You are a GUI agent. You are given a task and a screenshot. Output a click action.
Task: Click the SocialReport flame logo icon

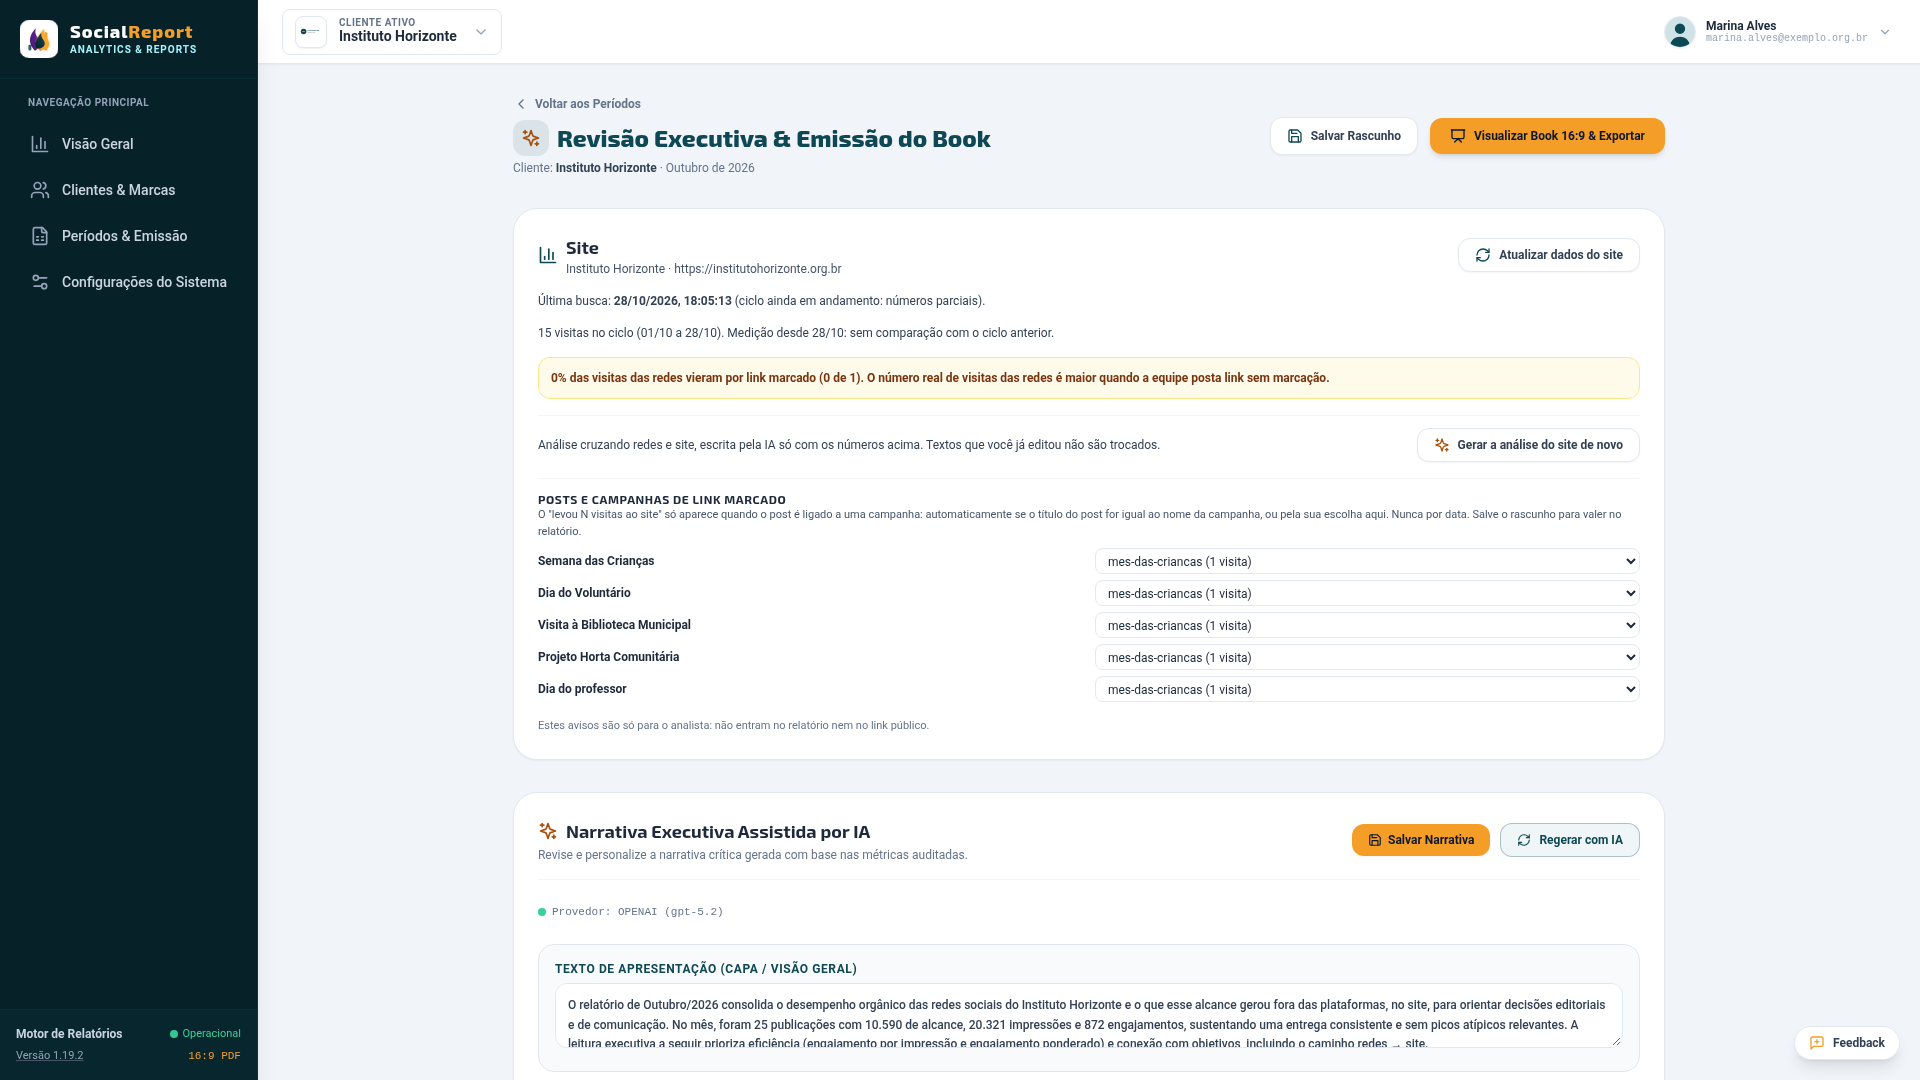[39, 39]
